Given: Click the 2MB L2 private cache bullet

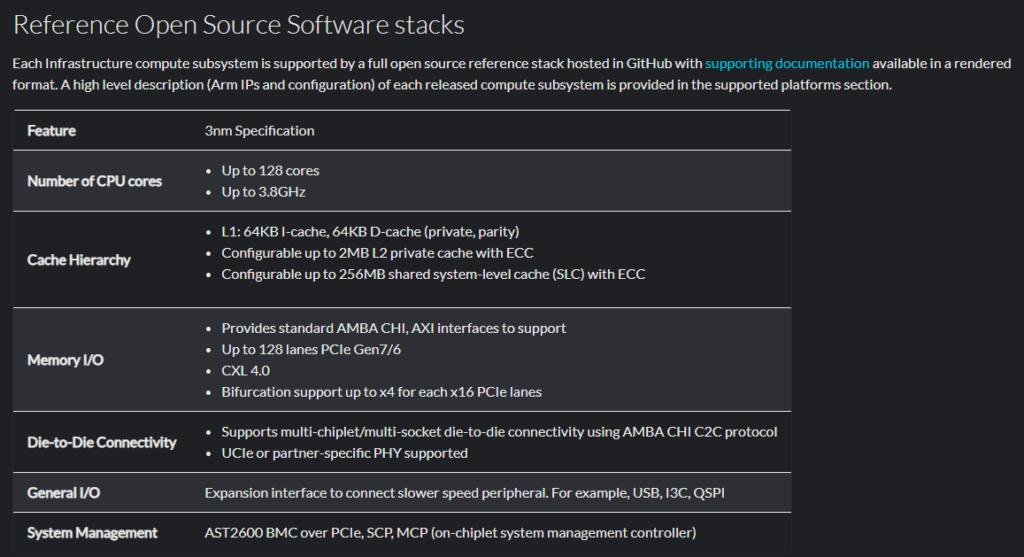Looking at the screenshot, I should [377, 253].
